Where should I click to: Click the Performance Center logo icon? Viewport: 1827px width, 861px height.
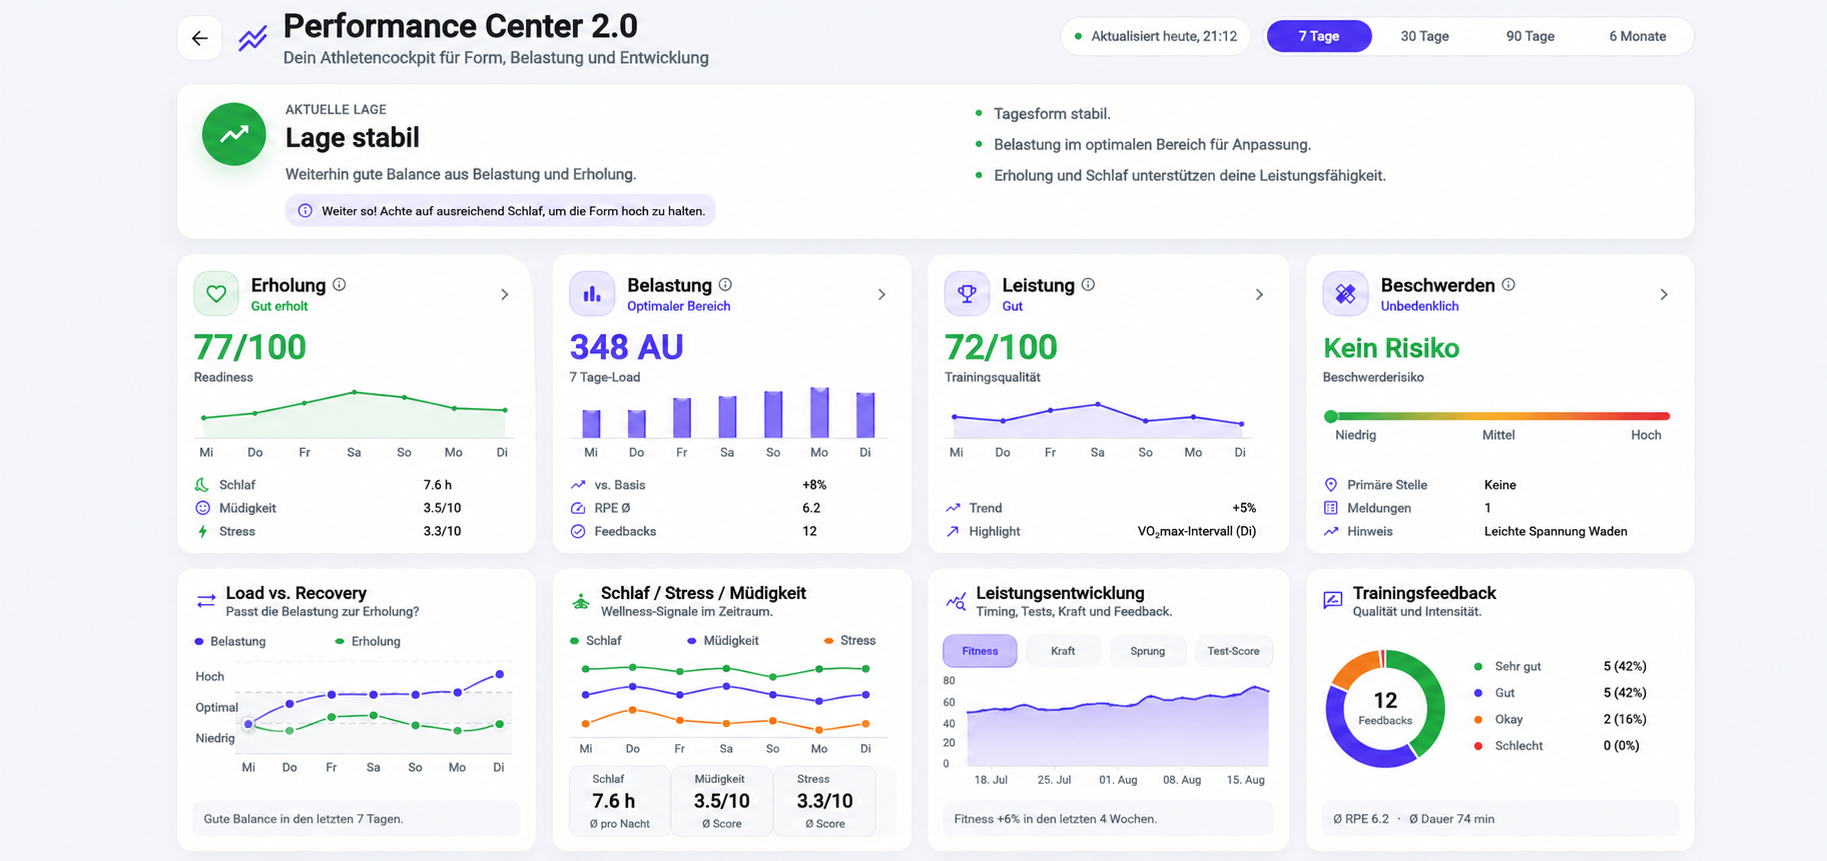click(253, 38)
